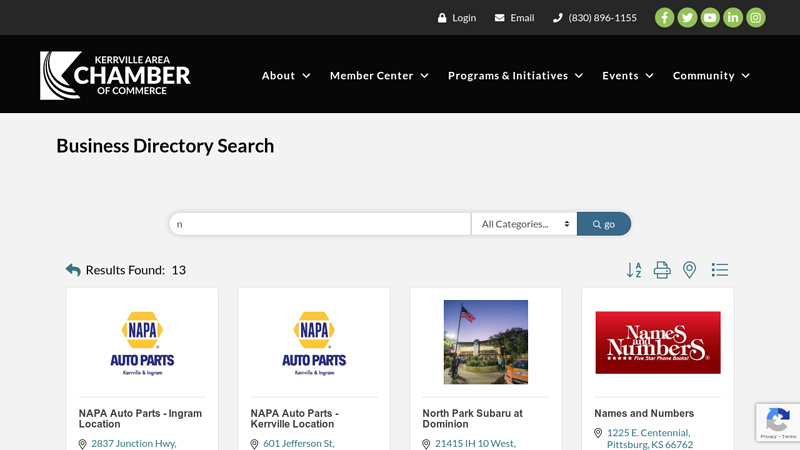800x450 pixels.
Task: Click the Business Directory Search heading
Action: 165,146
